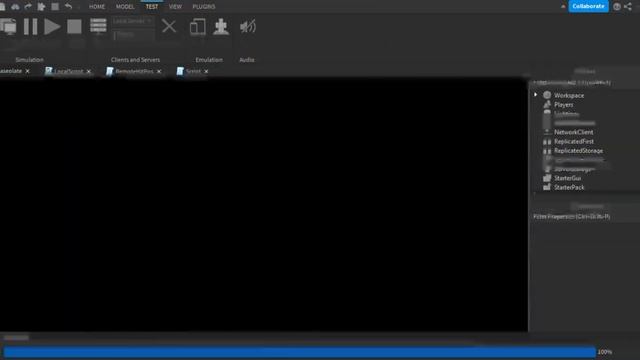Screen dimensions: 640x360
Task: Click the Players icon in Explorer
Action: 547,104
